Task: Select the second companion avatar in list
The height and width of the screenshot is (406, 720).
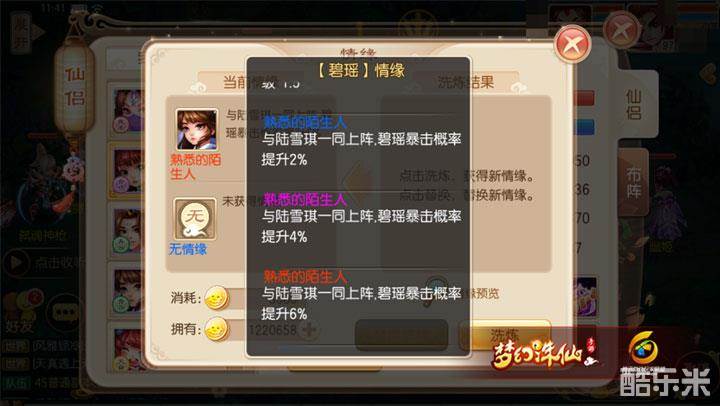Action: 128,171
